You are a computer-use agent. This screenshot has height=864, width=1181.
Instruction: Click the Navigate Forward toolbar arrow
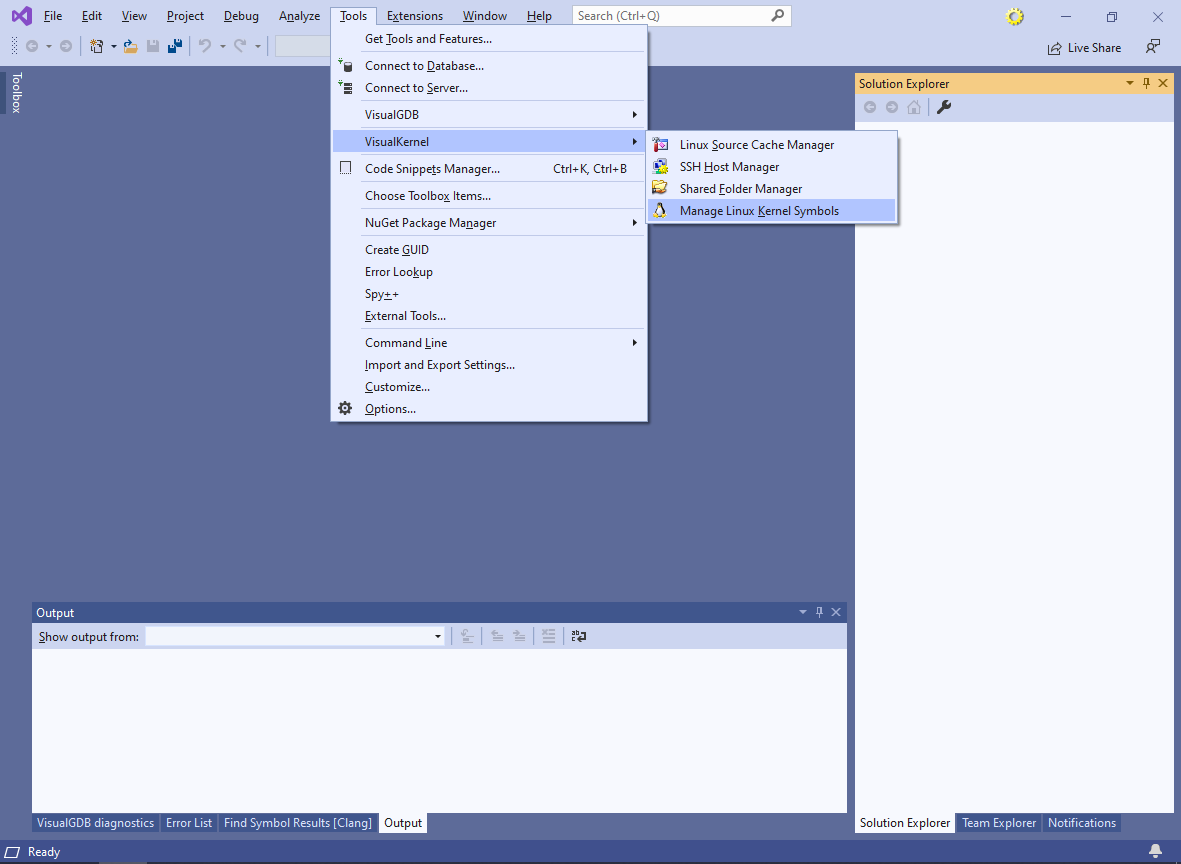click(x=66, y=47)
